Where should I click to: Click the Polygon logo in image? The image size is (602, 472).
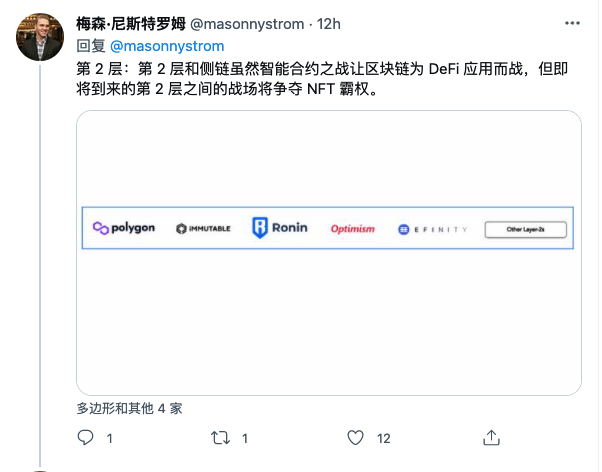click(124, 228)
